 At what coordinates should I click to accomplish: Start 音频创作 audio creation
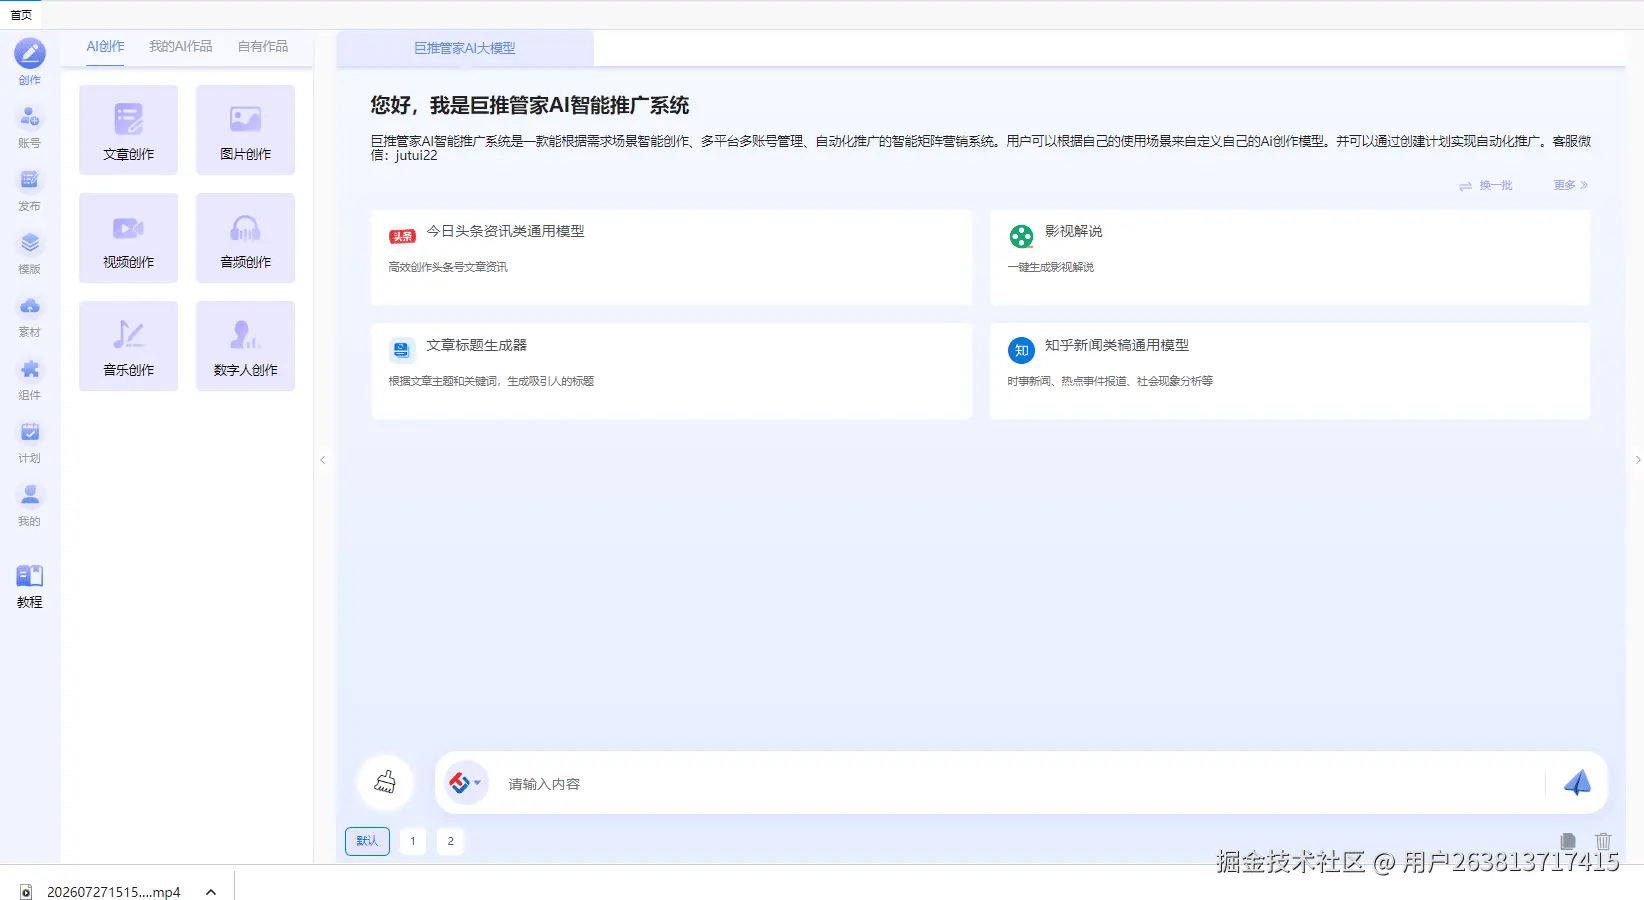pyautogui.click(x=246, y=238)
